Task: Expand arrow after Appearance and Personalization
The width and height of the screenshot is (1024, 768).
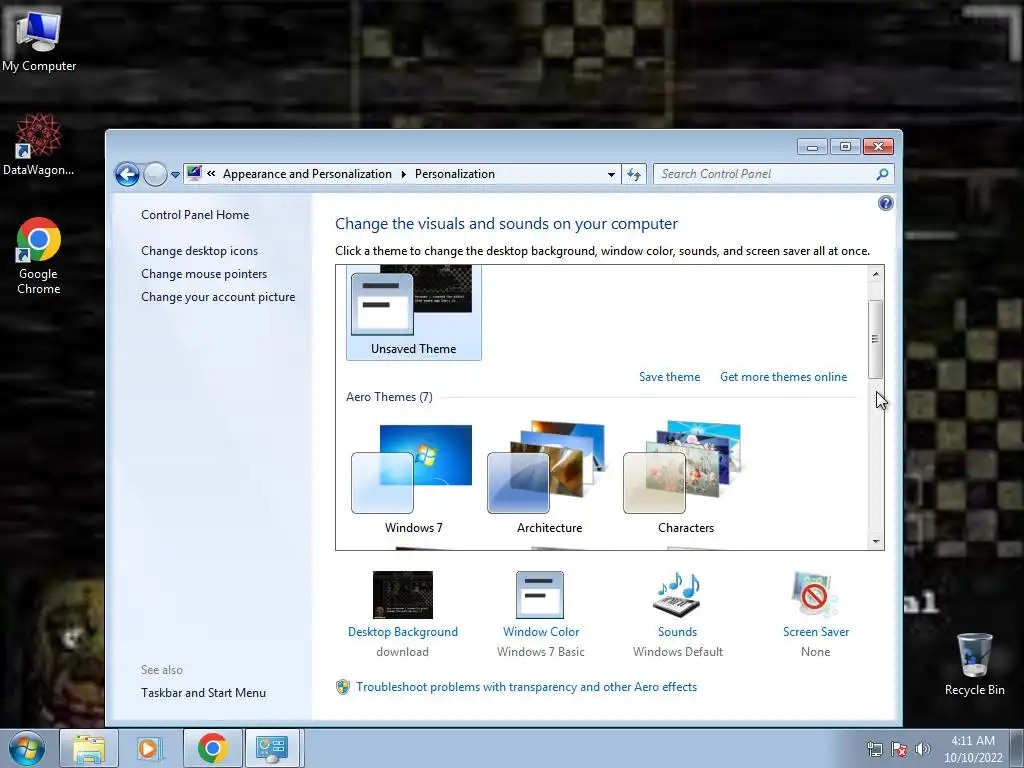Action: tap(403, 174)
